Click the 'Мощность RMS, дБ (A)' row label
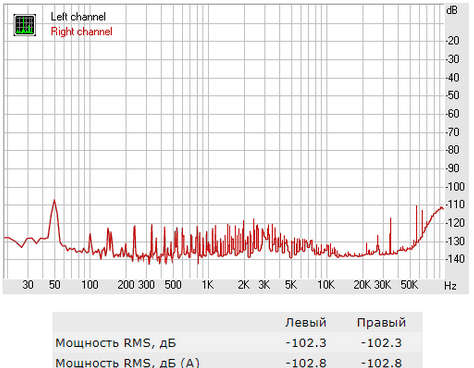Image resolution: width=474 pixels, height=368 pixels. 128,363
